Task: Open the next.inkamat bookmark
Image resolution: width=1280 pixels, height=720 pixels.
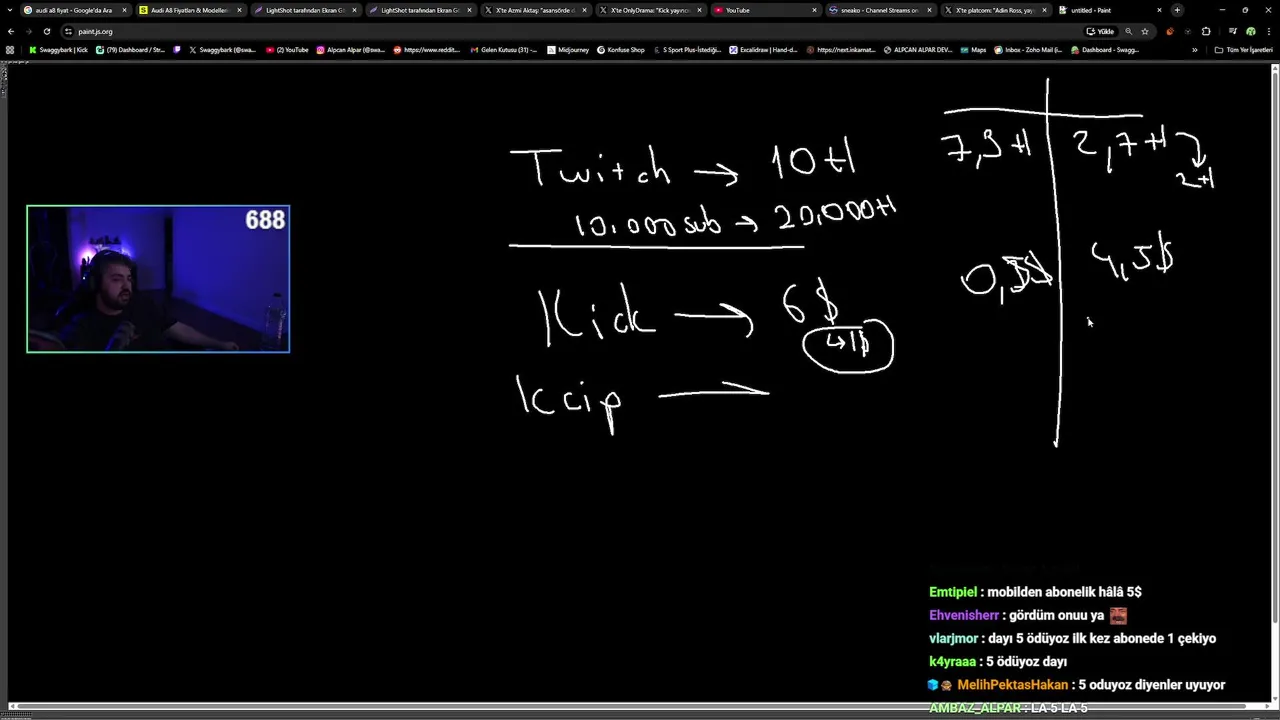Action: [x=840, y=50]
